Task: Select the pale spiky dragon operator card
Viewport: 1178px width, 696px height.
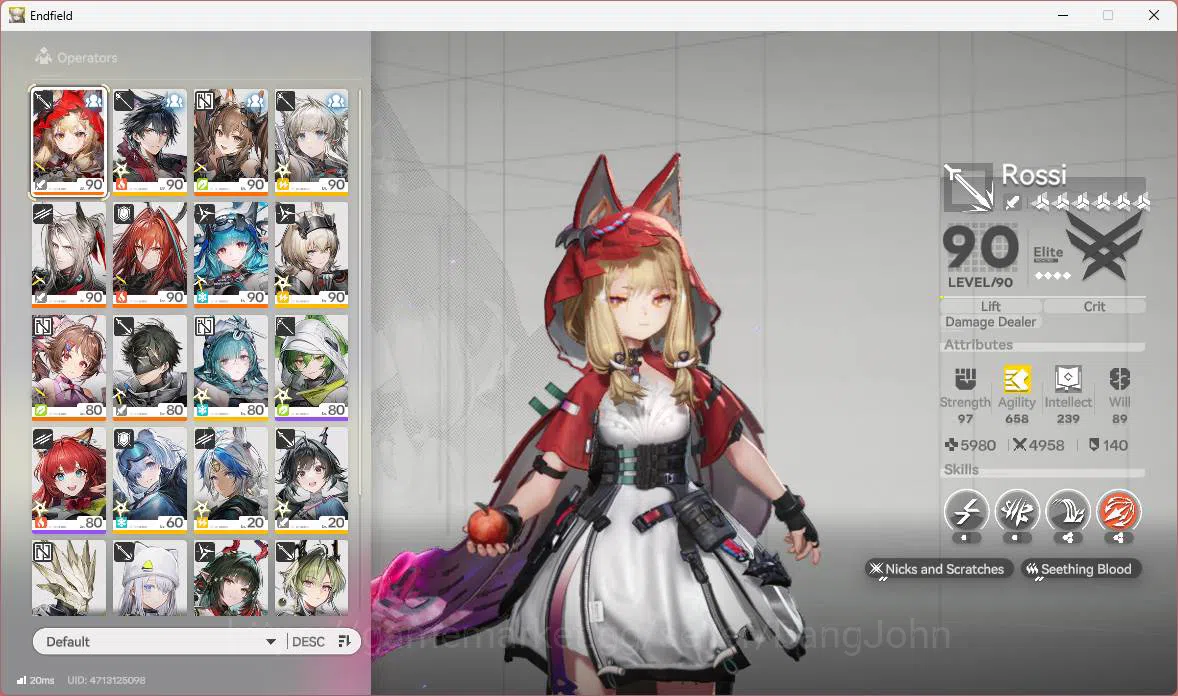Action: [68, 577]
